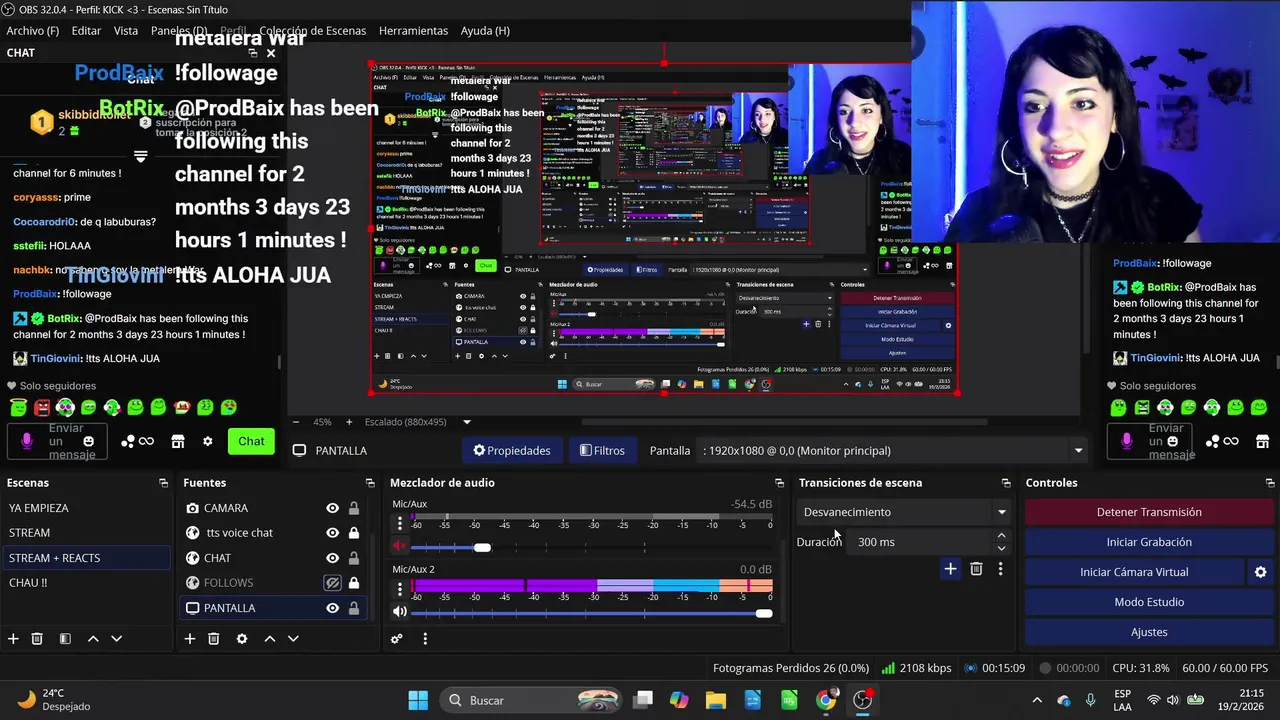Open the Ayuda menu
Image resolution: width=1280 pixels, height=720 pixels.
(485, 31)
